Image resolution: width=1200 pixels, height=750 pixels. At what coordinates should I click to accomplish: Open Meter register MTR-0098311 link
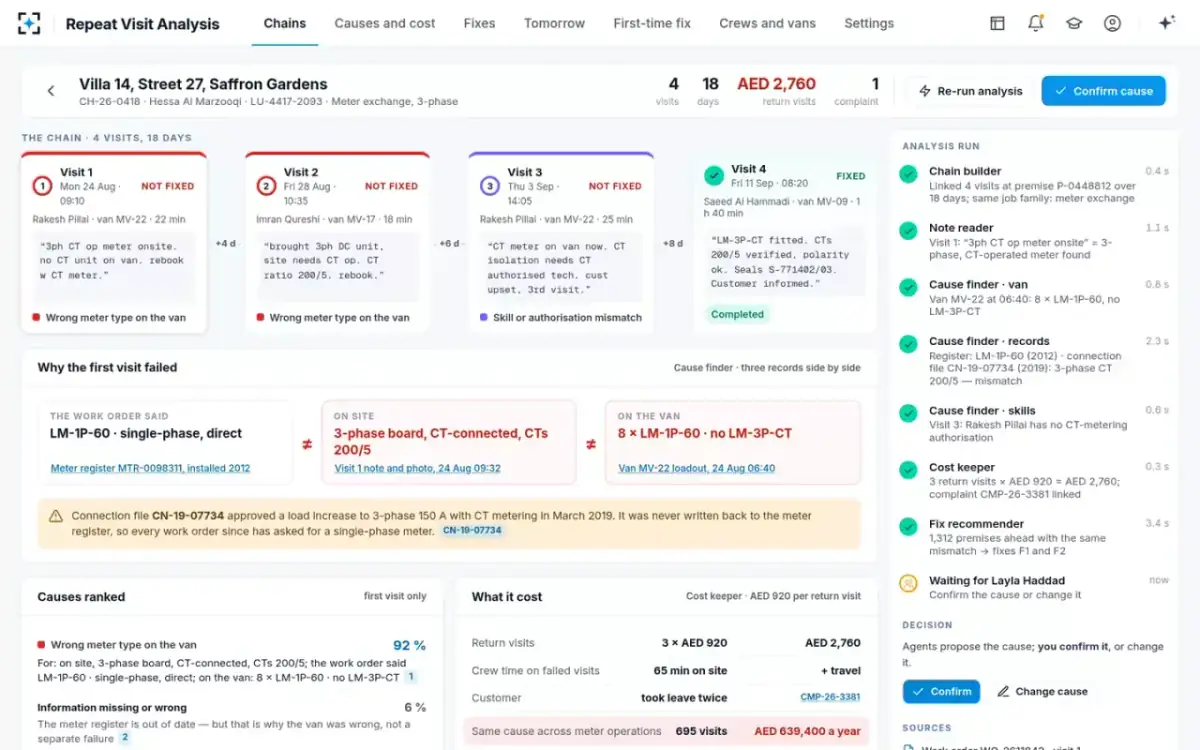point(150,468)
